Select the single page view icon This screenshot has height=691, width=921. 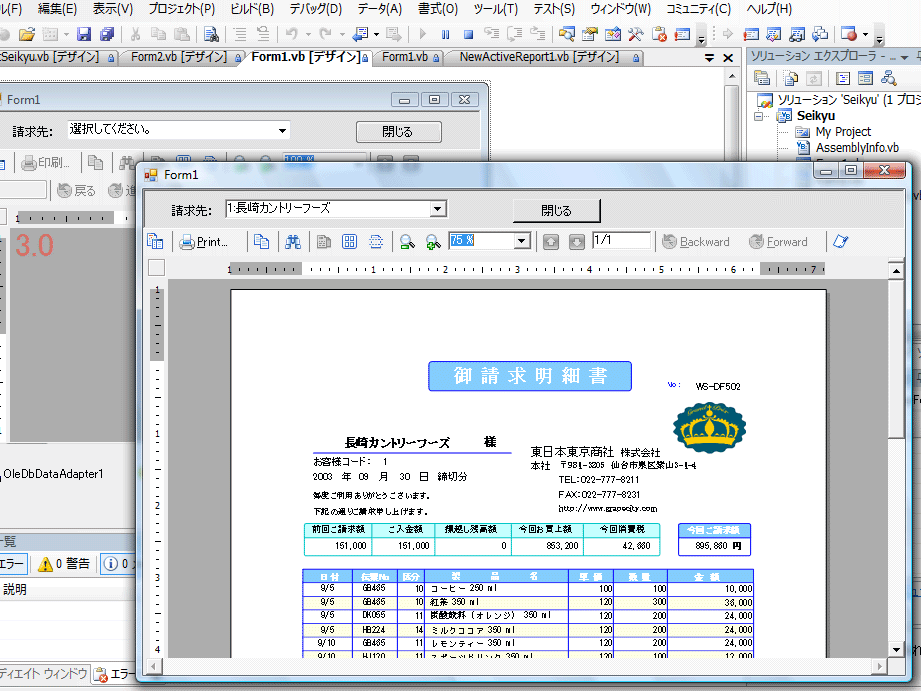point(324,241)
